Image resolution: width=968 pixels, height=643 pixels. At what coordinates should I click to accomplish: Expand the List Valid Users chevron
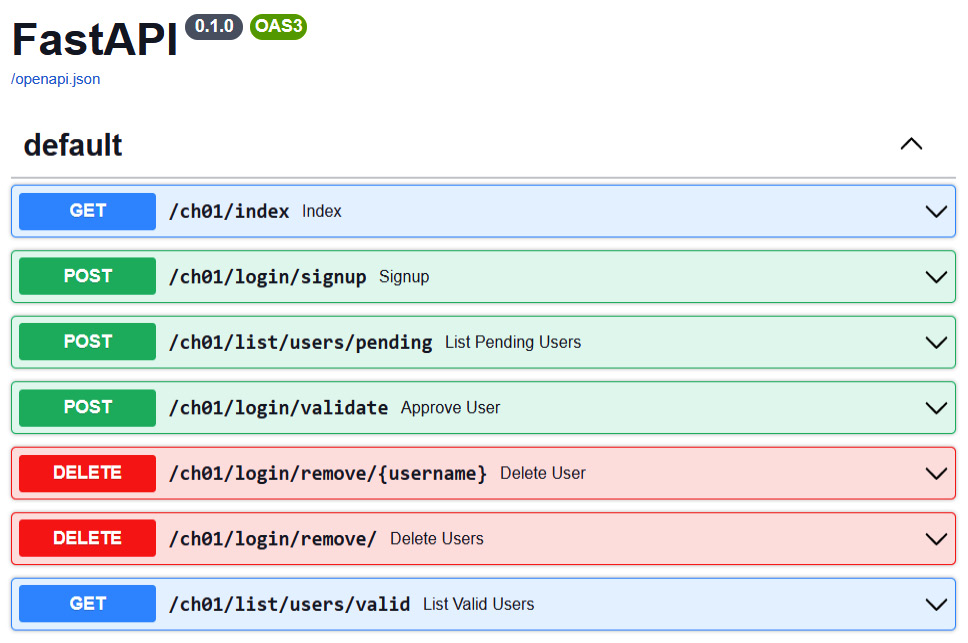click(936, 604)
